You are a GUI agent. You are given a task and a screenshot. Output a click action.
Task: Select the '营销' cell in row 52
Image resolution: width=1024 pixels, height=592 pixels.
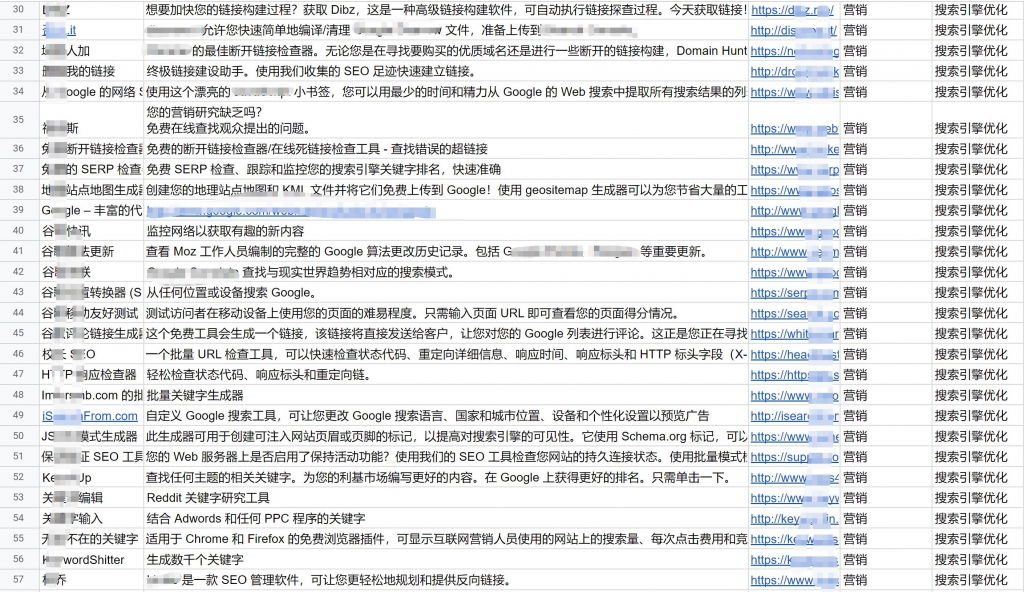[886, 478]
